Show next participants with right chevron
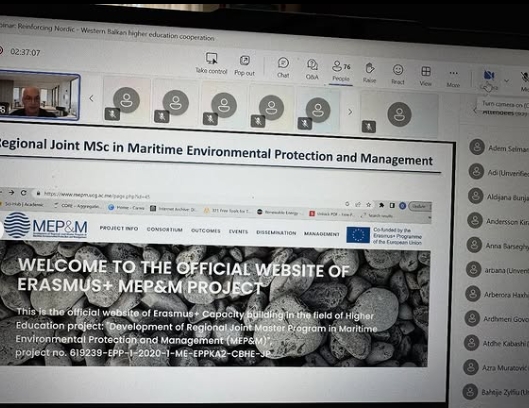Image resolution: width=529 pixels, height=408 pixels. 350,111
